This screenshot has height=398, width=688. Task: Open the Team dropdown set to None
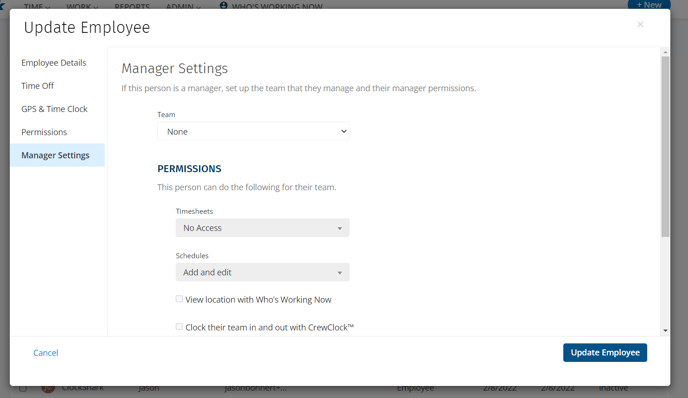click(x=253, y=132)
